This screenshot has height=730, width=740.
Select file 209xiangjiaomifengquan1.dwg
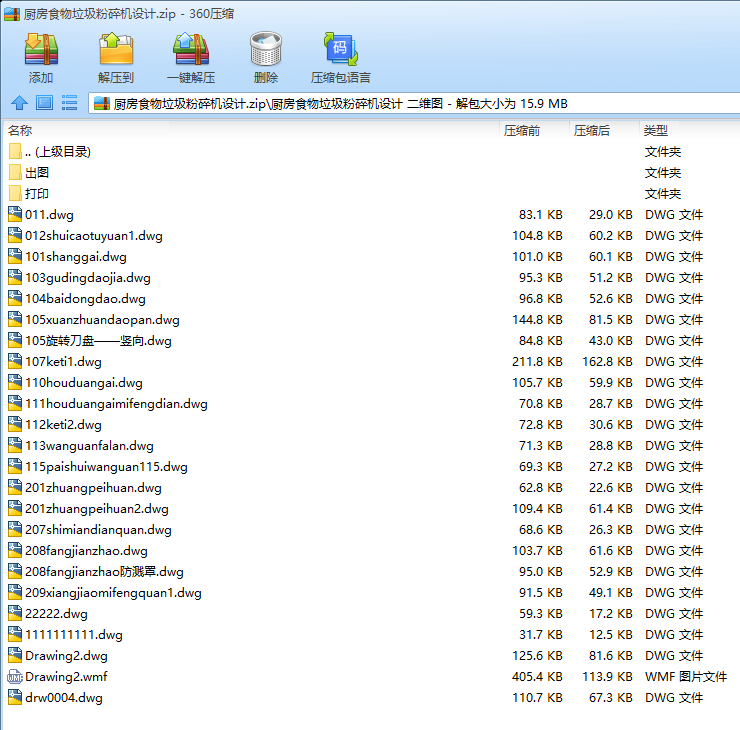tap(113, 593)
